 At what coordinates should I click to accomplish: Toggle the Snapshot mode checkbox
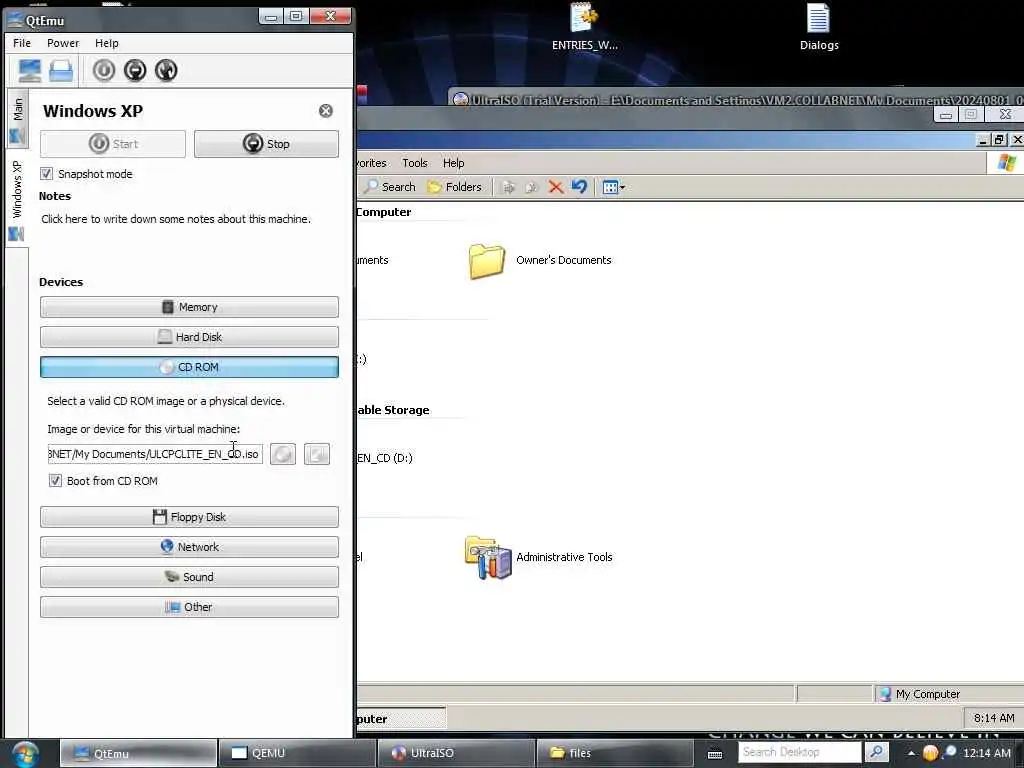click(x=46, y=174)
